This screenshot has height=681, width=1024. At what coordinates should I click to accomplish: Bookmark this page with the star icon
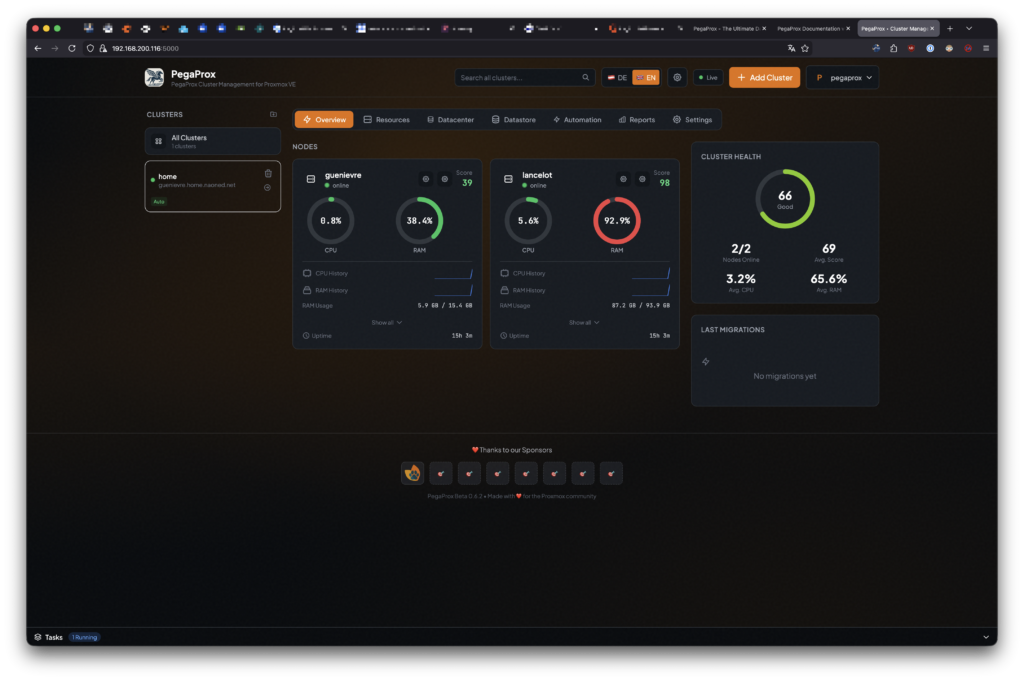[x=805, y=48]
